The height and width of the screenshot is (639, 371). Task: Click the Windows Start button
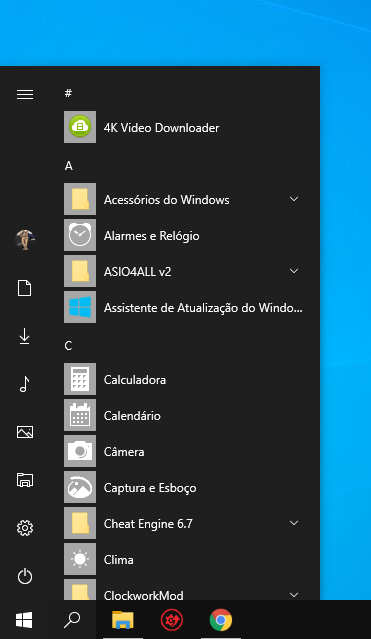point(24,620)
